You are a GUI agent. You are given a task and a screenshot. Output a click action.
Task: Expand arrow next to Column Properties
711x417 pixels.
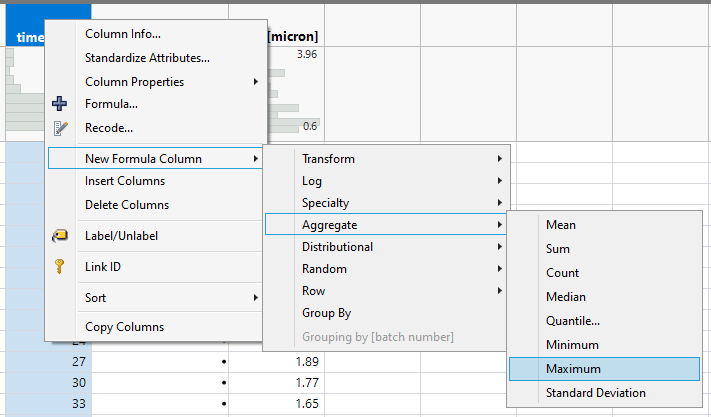pyautogui.click(x=256, y=82)
